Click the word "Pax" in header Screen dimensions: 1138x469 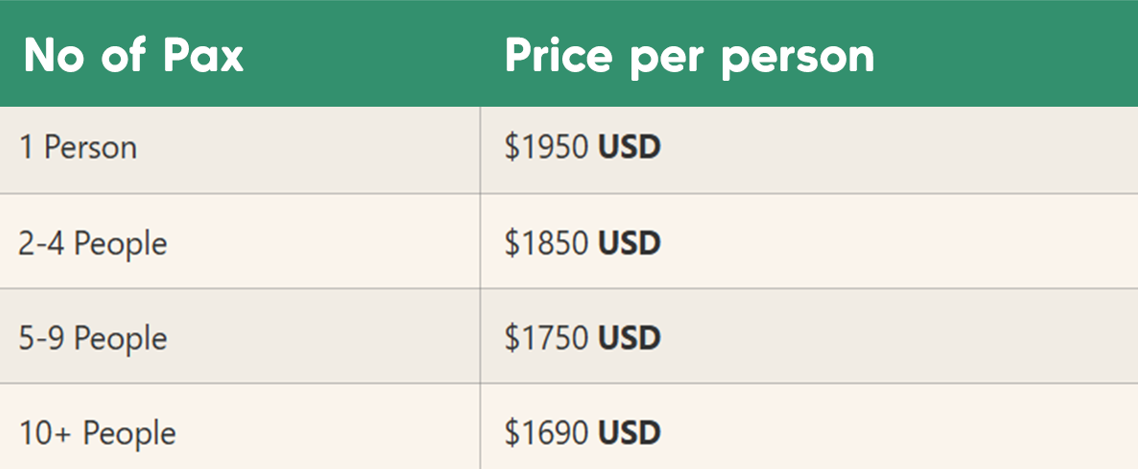pos(203,56)
